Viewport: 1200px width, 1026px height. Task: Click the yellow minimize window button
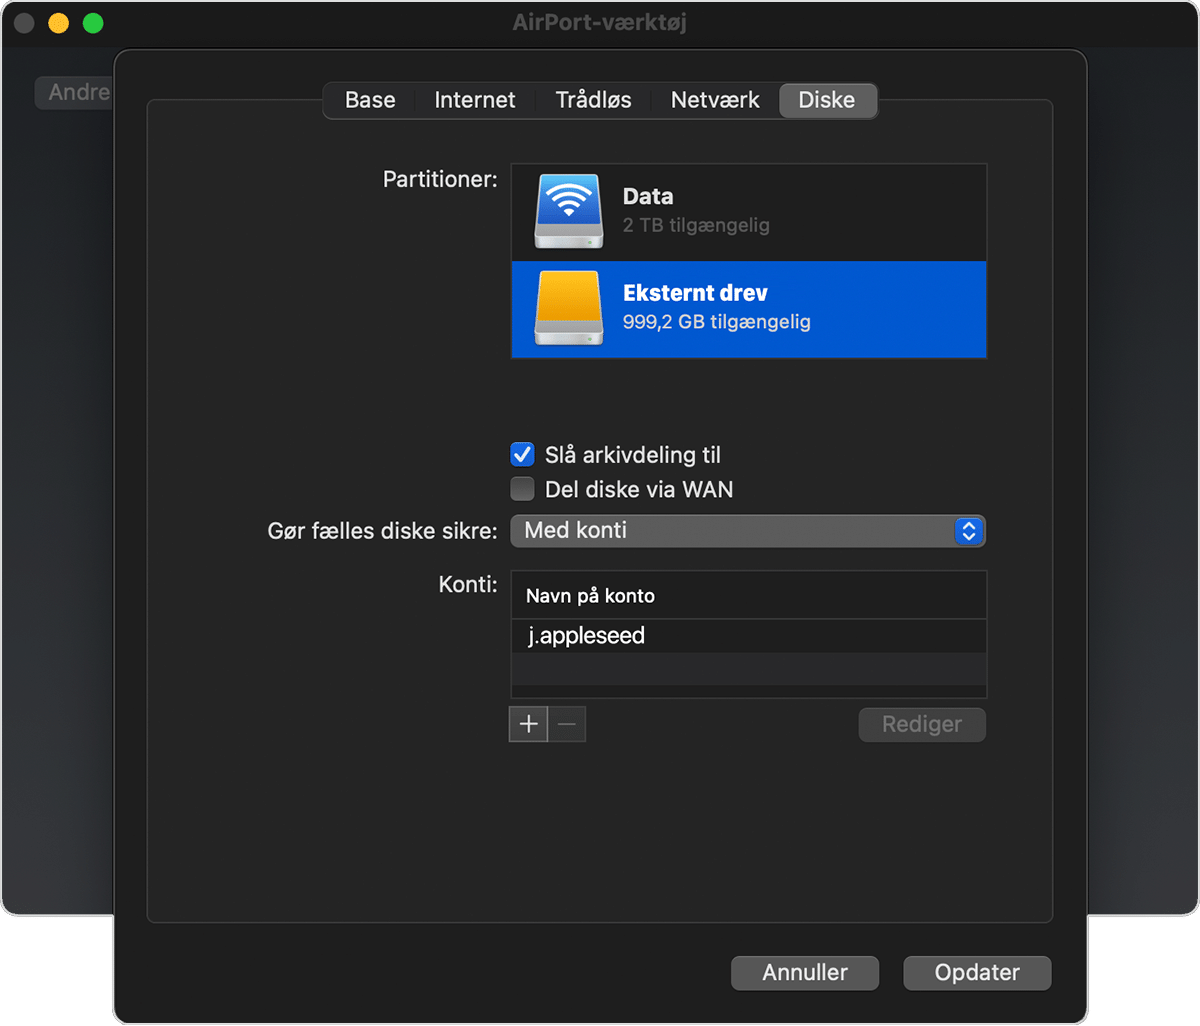[59, 23]
